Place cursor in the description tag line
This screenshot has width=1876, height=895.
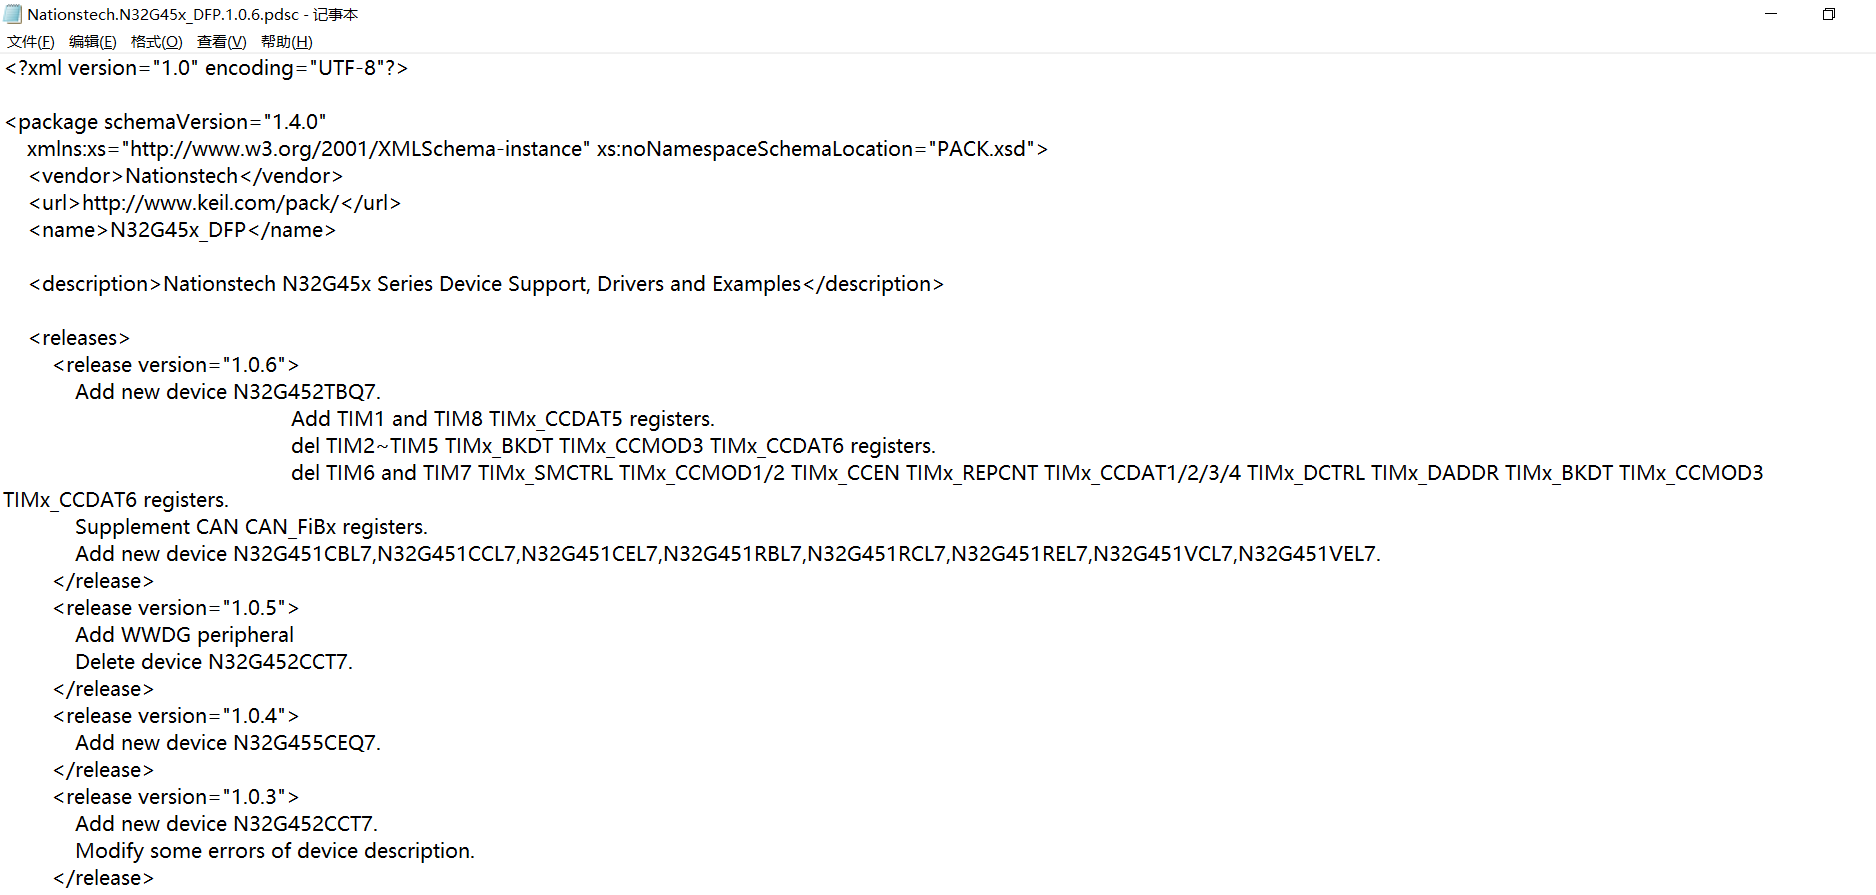coord(486,284)
